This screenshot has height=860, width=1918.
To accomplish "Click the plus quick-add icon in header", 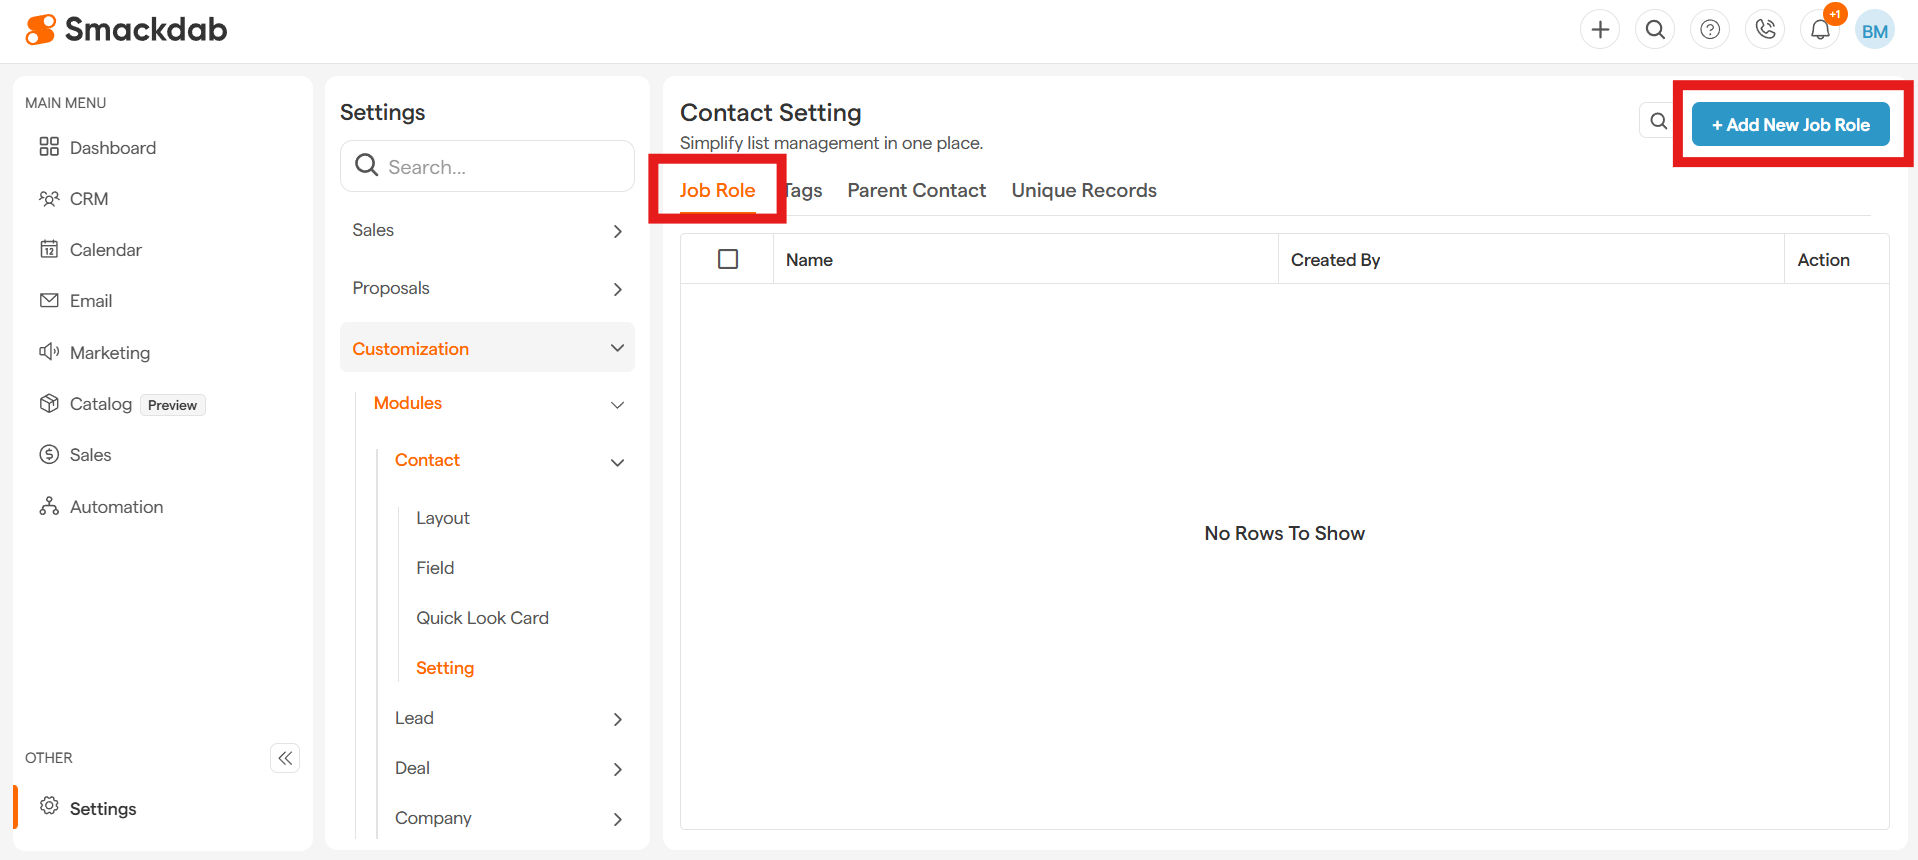I will [x=1600, y=30].
